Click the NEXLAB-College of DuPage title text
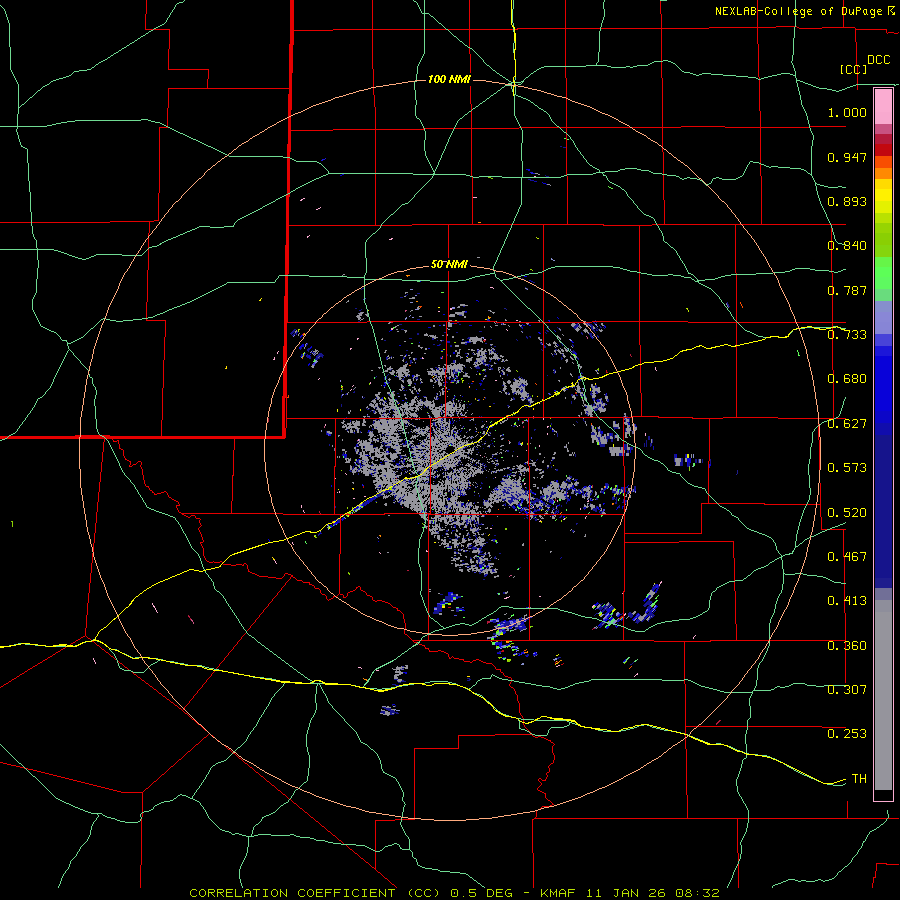Image resolution: width=900 pixels, height=900 pixels. (801, 11)
